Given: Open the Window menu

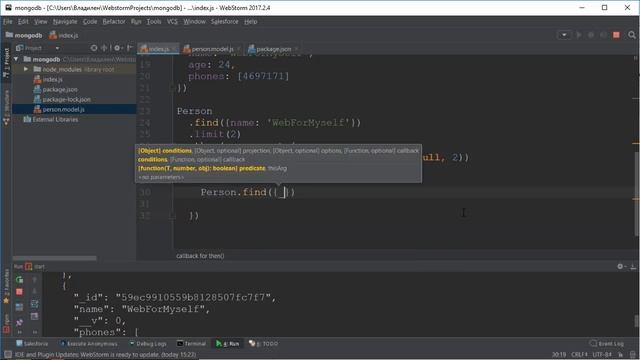Looking at the screenshot, I should tap(194, 22).
